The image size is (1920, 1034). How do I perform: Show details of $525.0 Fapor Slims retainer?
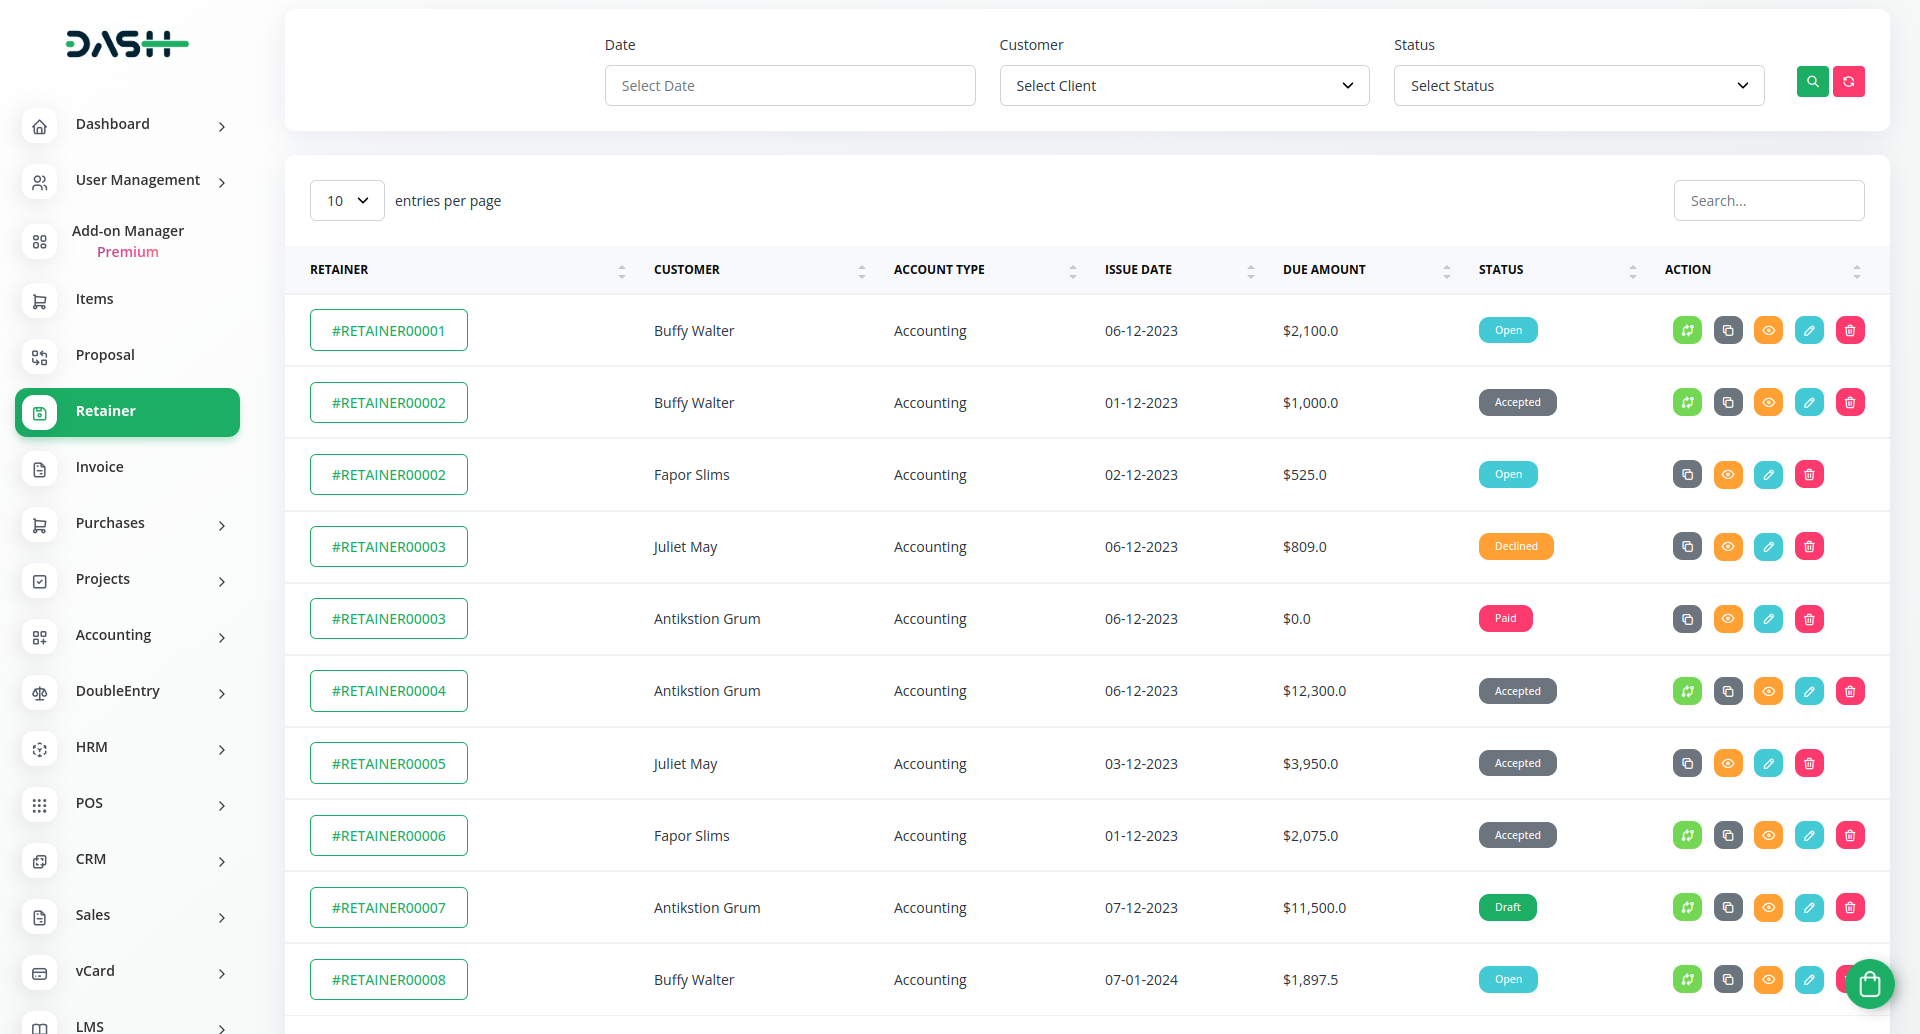(x=1727, y=475)
